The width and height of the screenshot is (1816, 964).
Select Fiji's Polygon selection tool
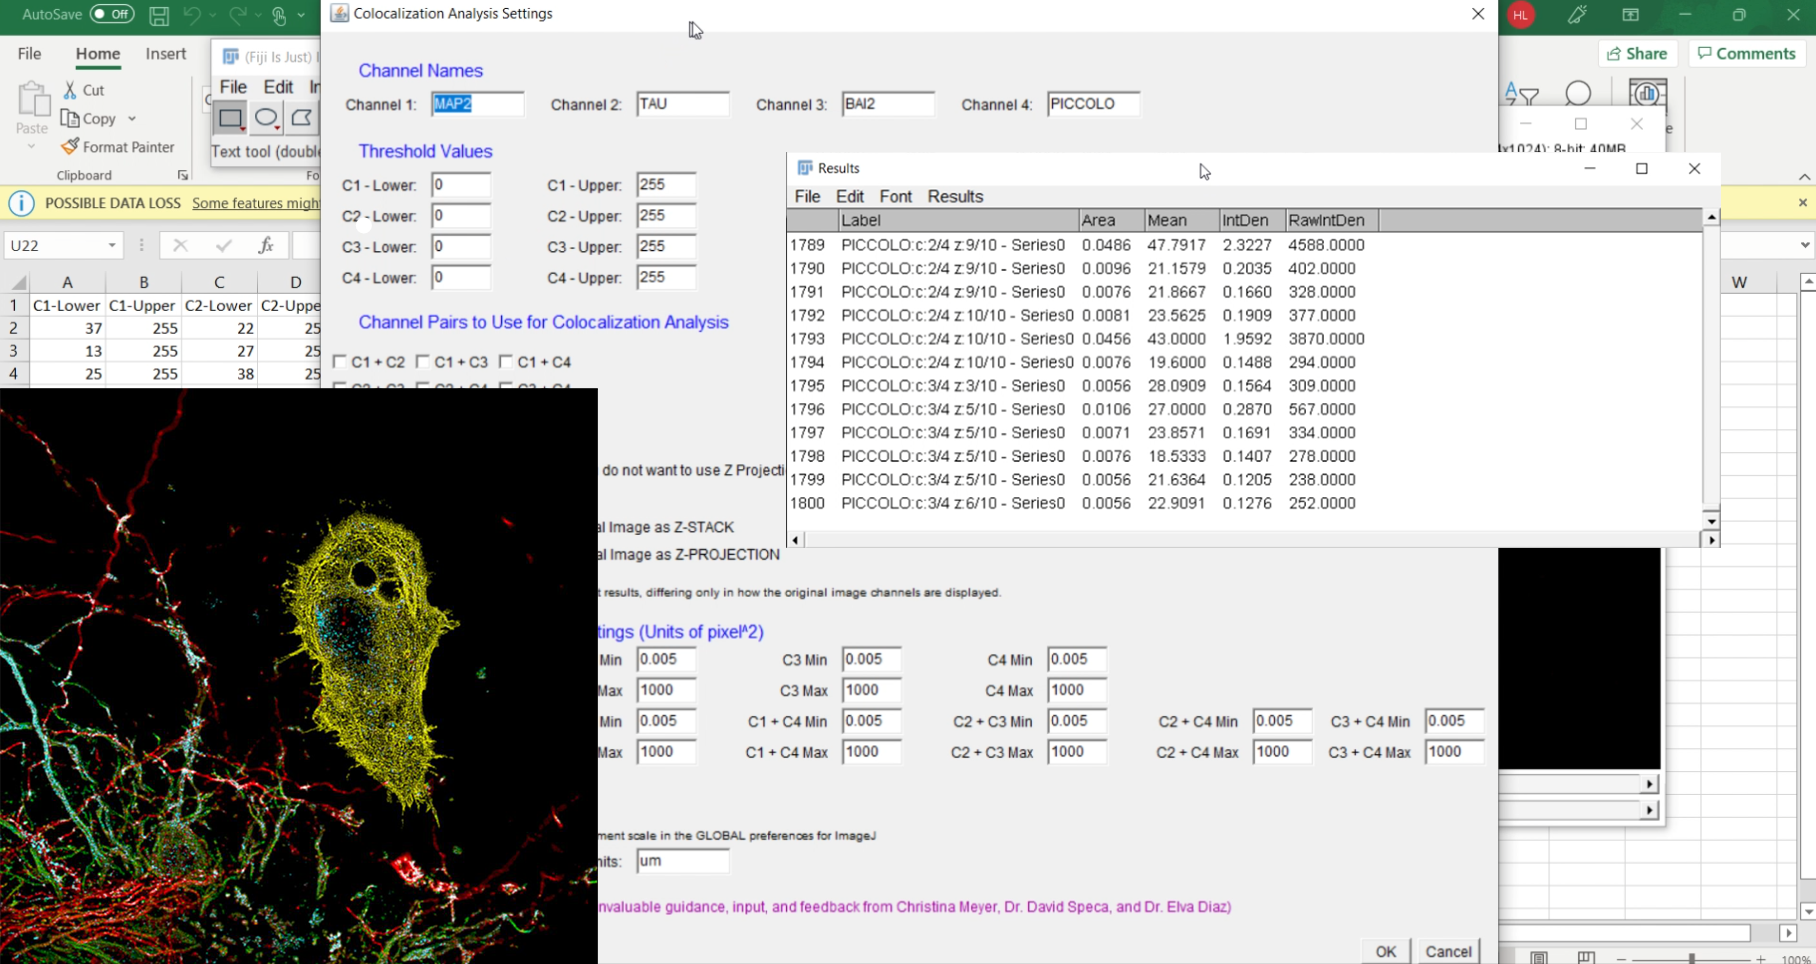(x=301, y=118)
